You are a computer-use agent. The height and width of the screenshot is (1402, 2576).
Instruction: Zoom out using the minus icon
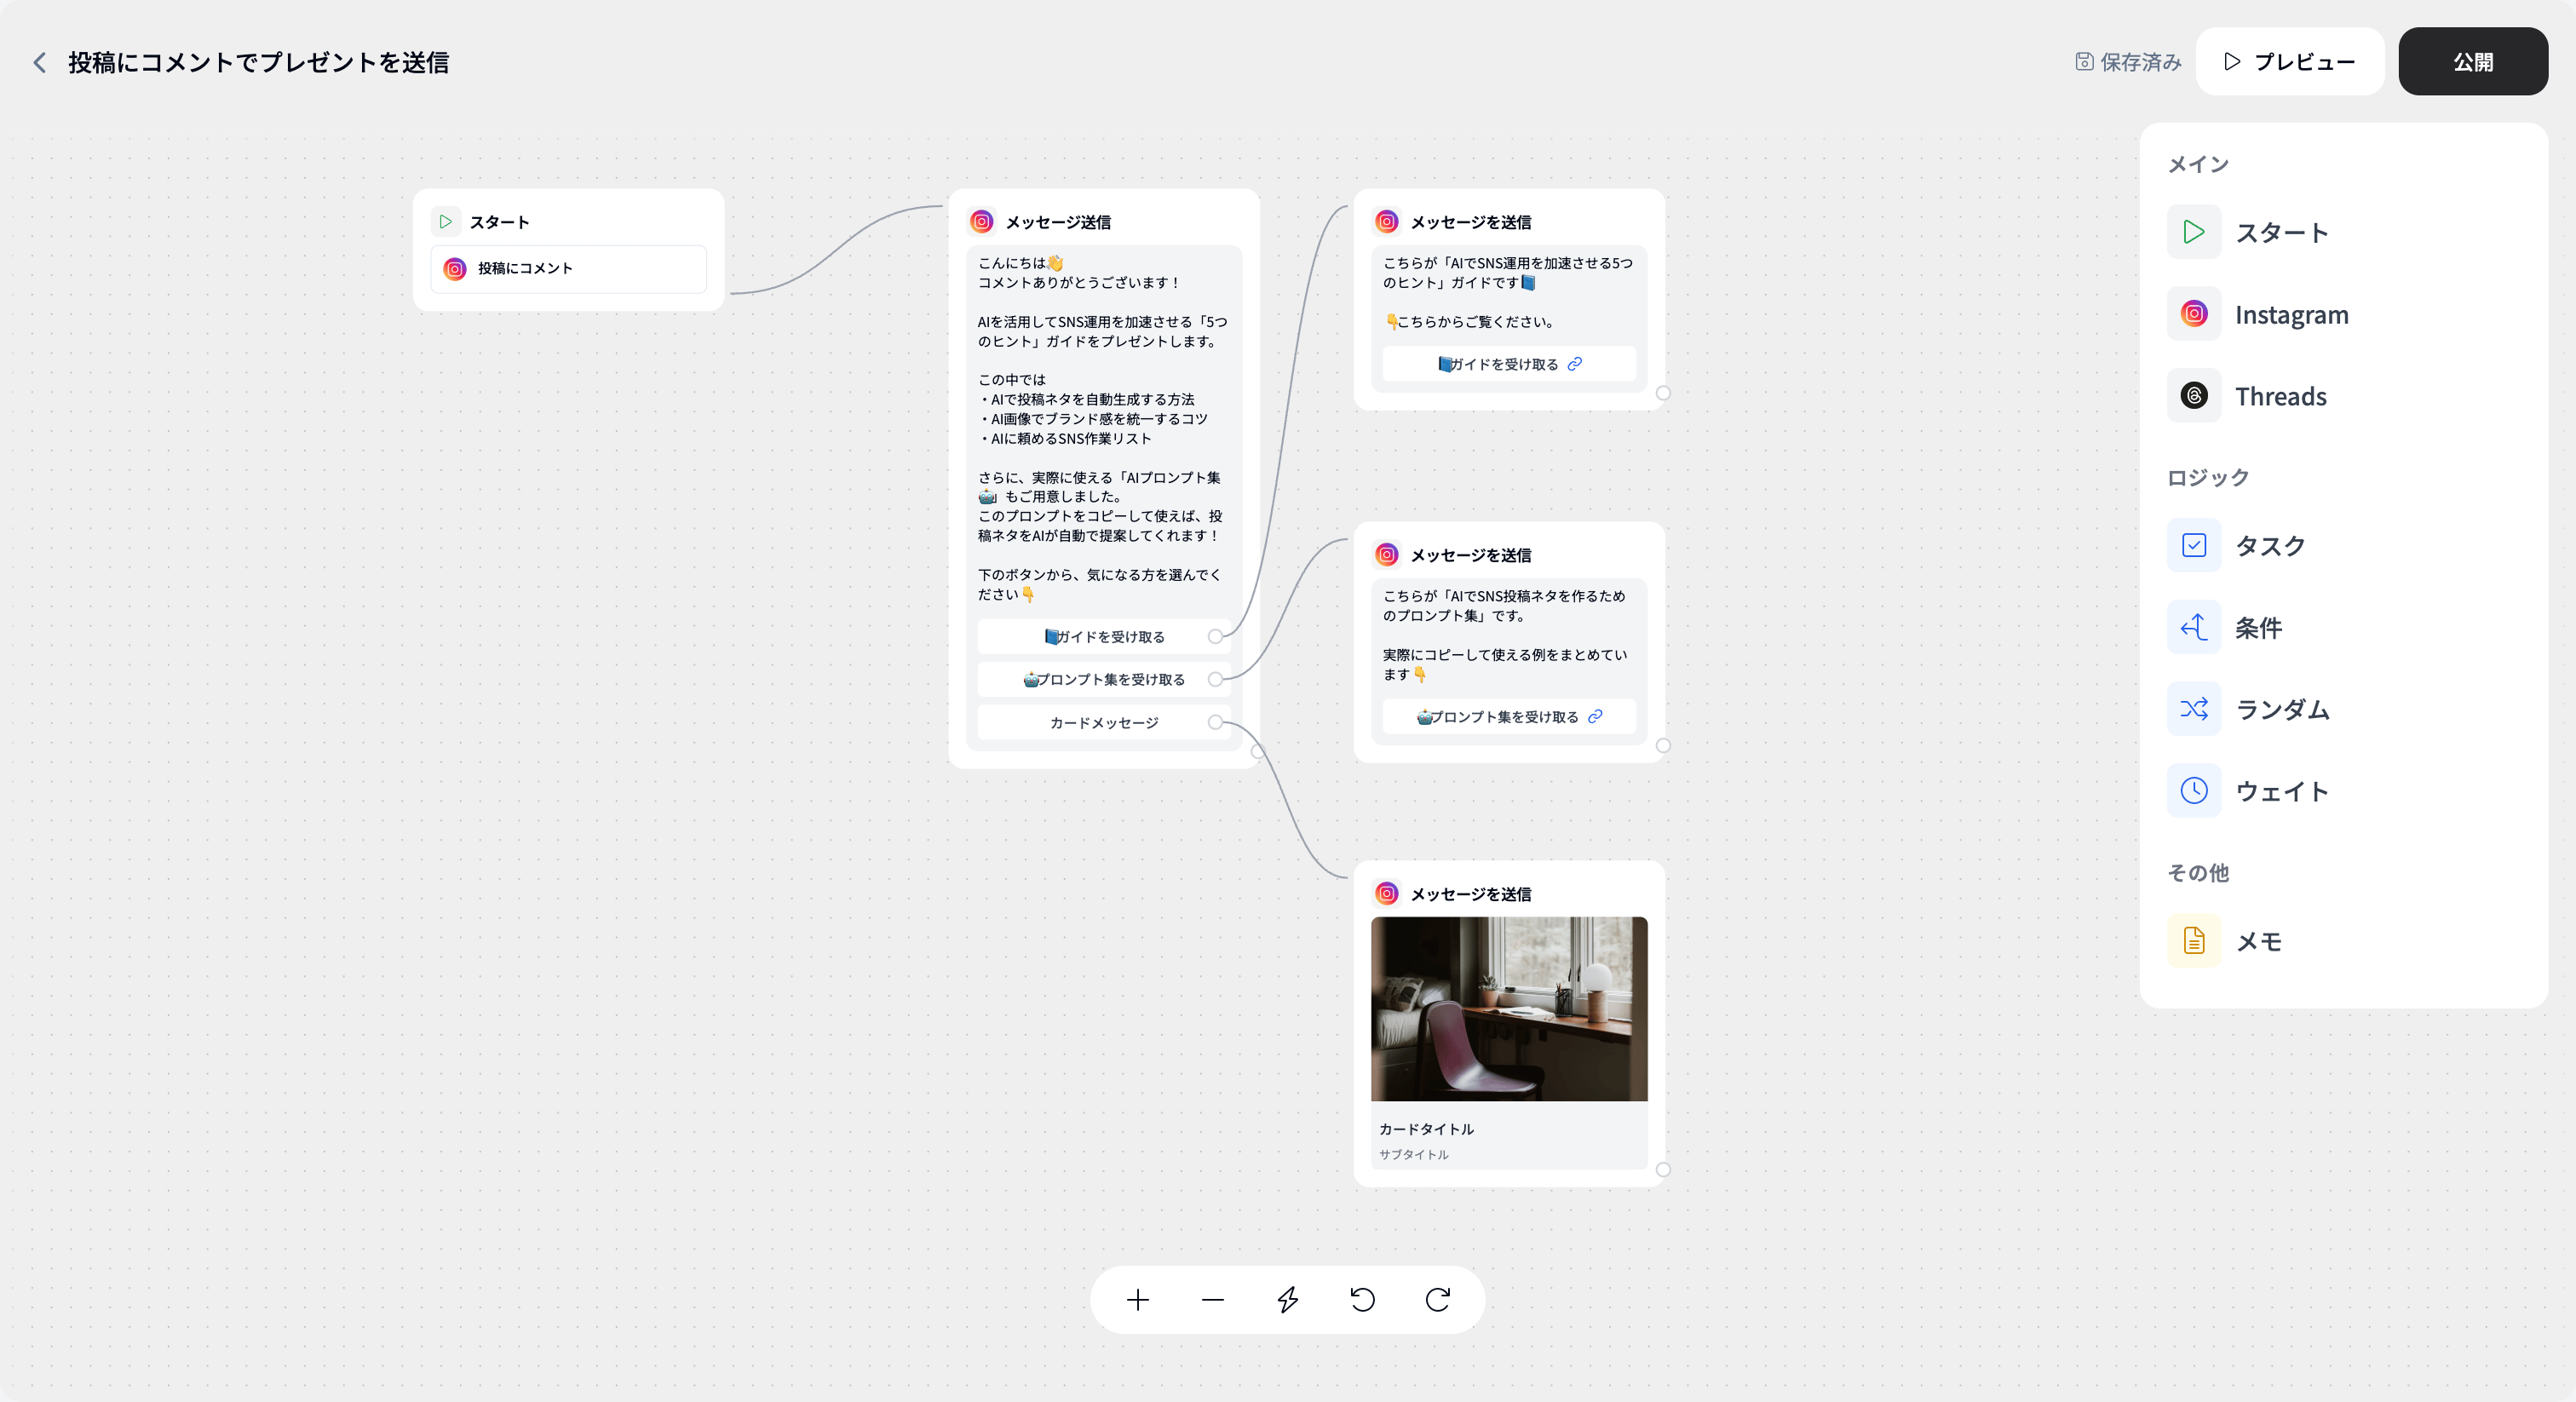pyautogui.click(x=1212, y=1300)
